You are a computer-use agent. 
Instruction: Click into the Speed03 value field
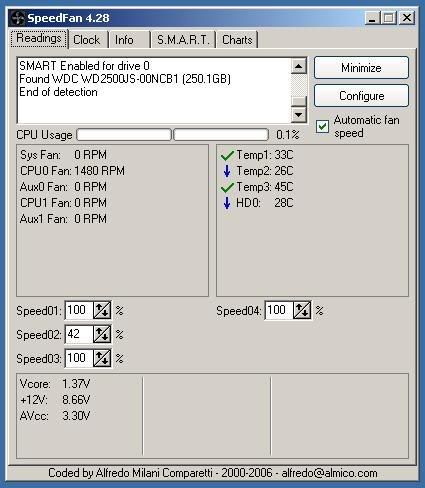click(x=79, y=358)
